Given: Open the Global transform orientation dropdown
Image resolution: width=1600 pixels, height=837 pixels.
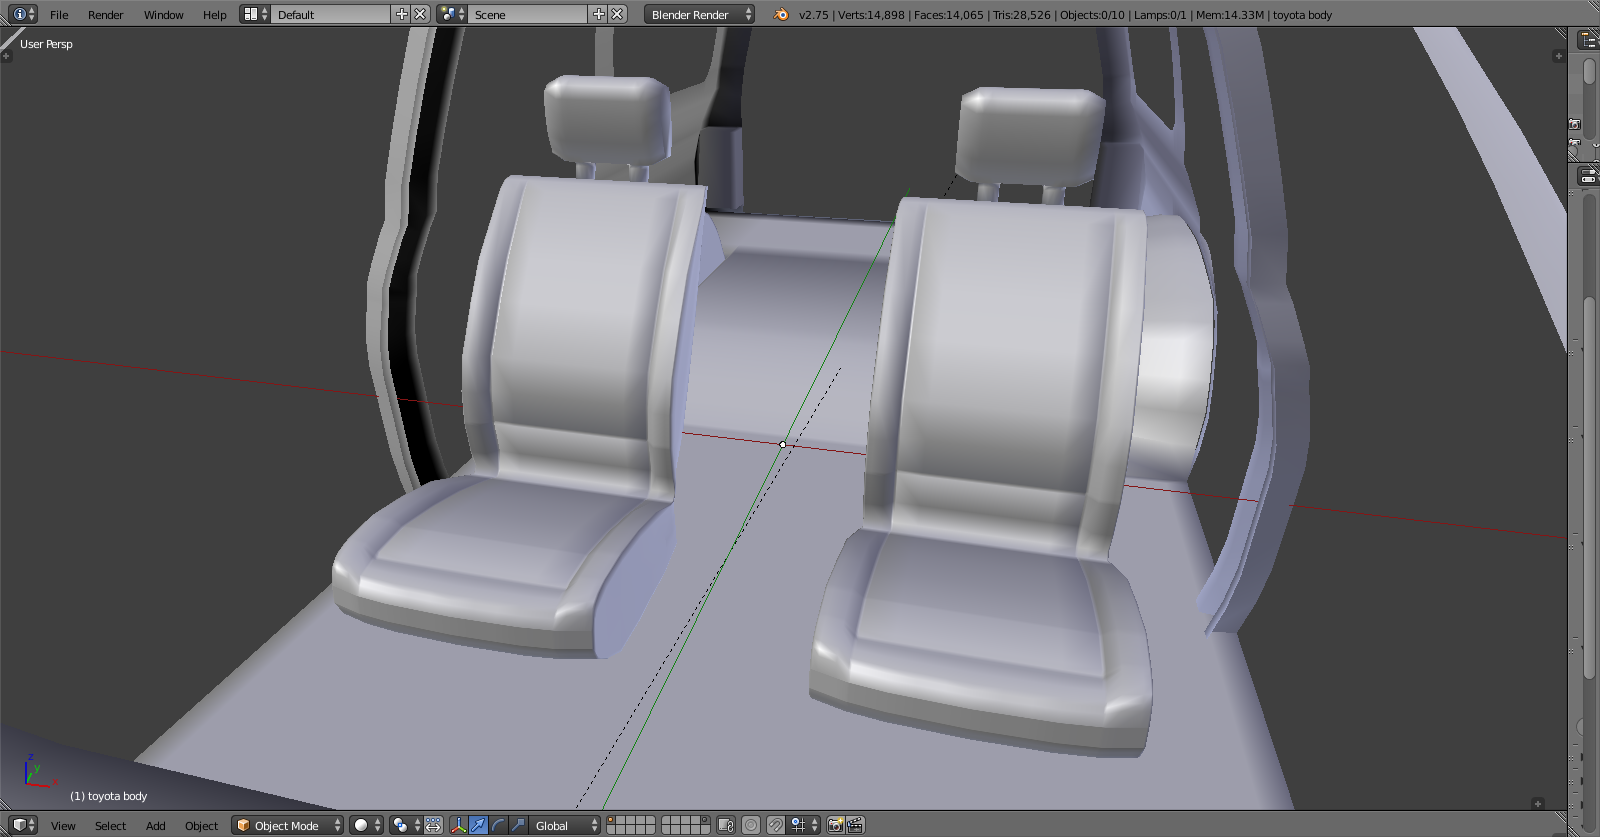Looking at the screenshot, I should 565,825.
